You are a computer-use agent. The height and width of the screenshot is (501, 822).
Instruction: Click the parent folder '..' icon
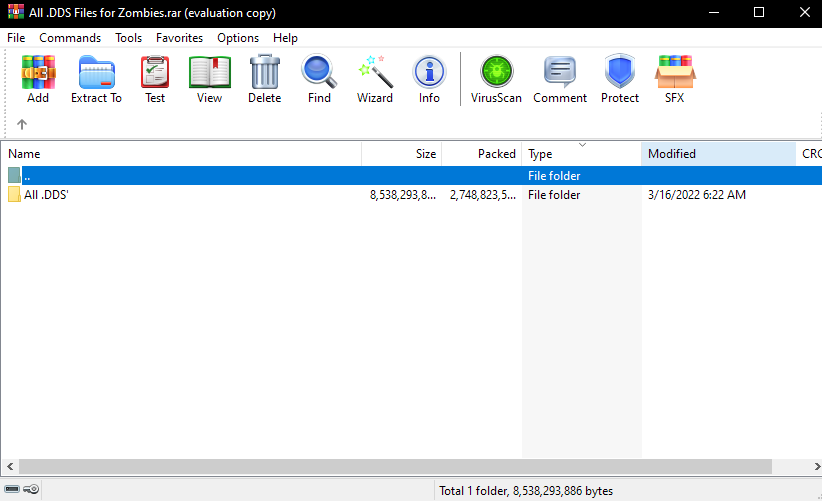[x=14, y=176]
